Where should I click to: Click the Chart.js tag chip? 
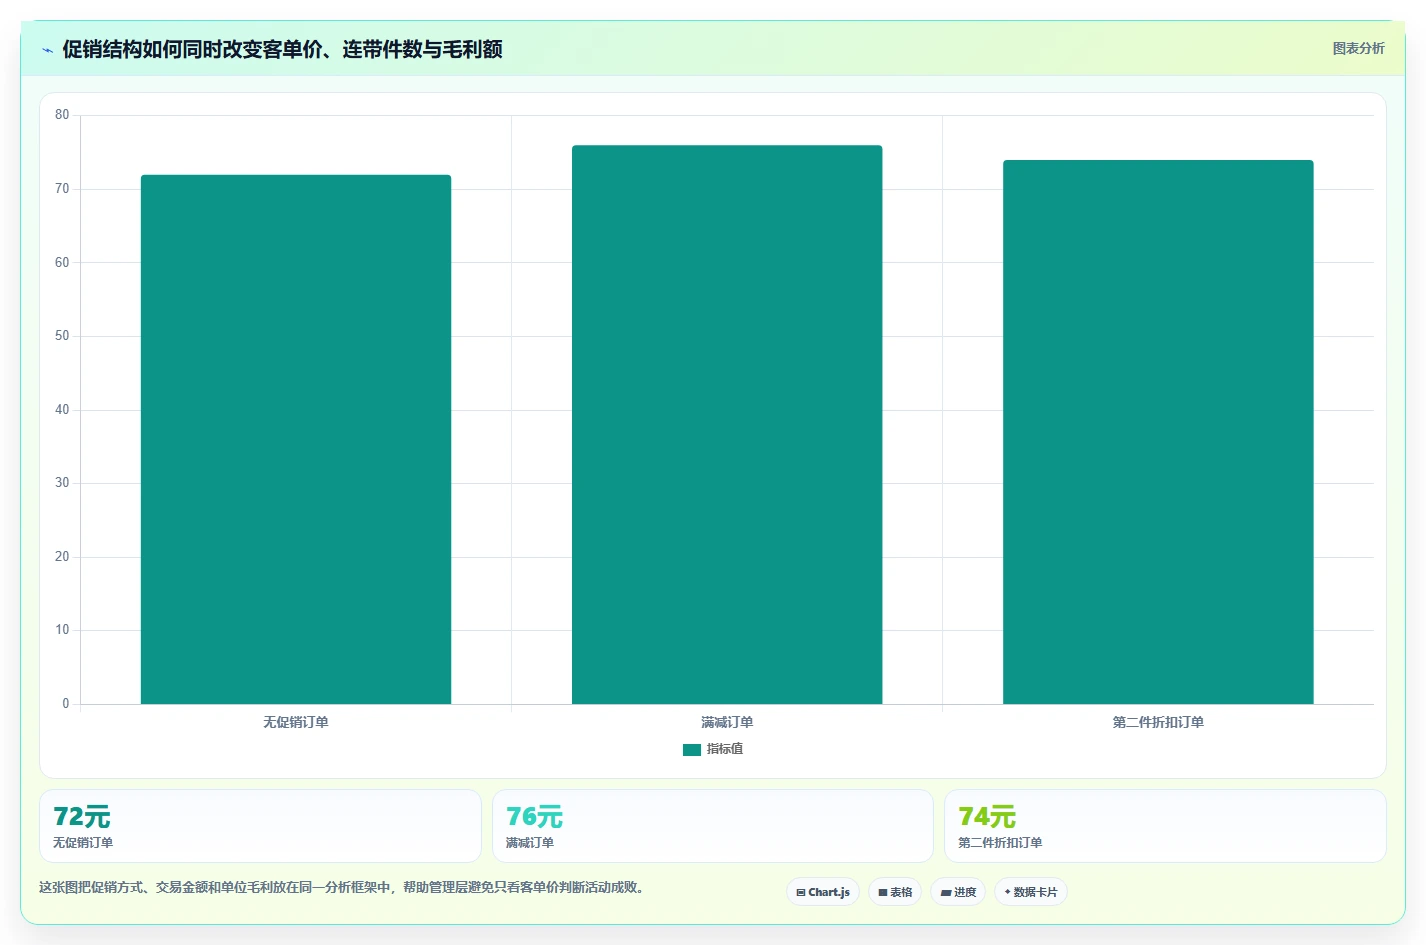click(x=823, y=892)
